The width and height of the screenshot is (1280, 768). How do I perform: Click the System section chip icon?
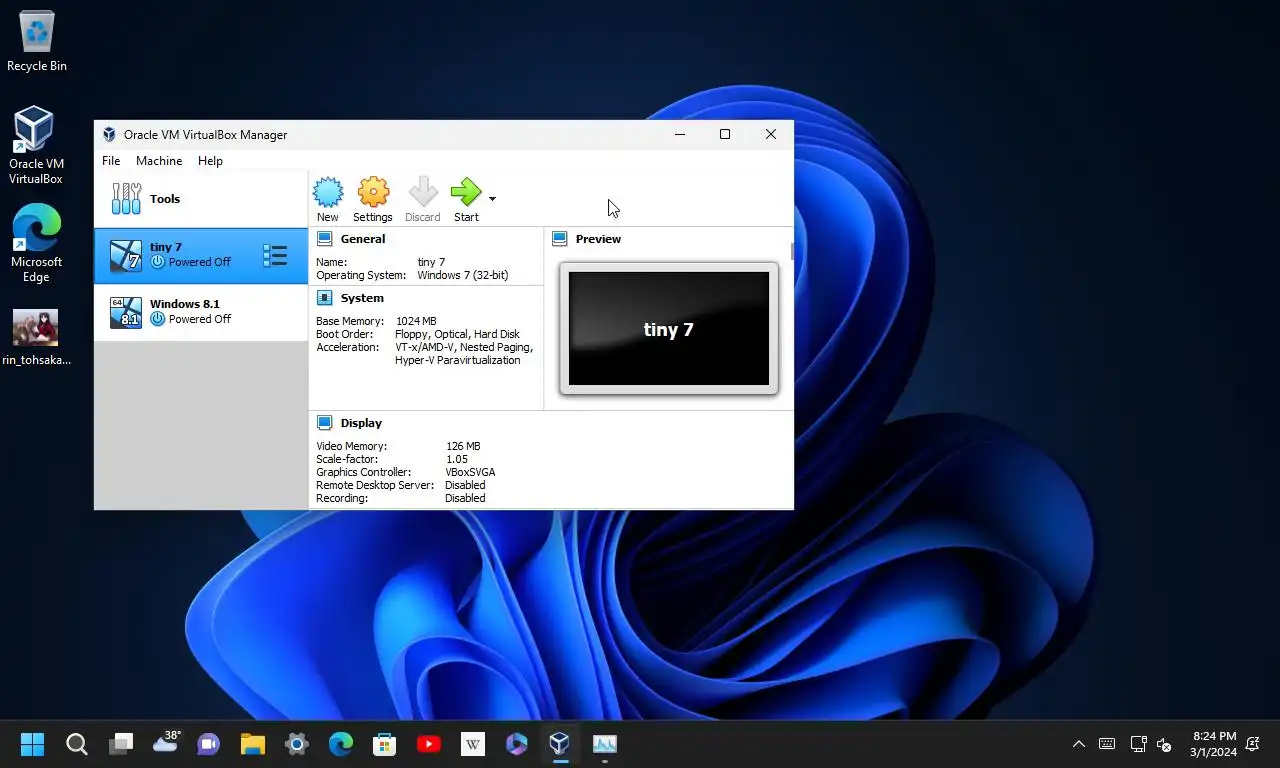pyautogui.click(x=324, y=298)
